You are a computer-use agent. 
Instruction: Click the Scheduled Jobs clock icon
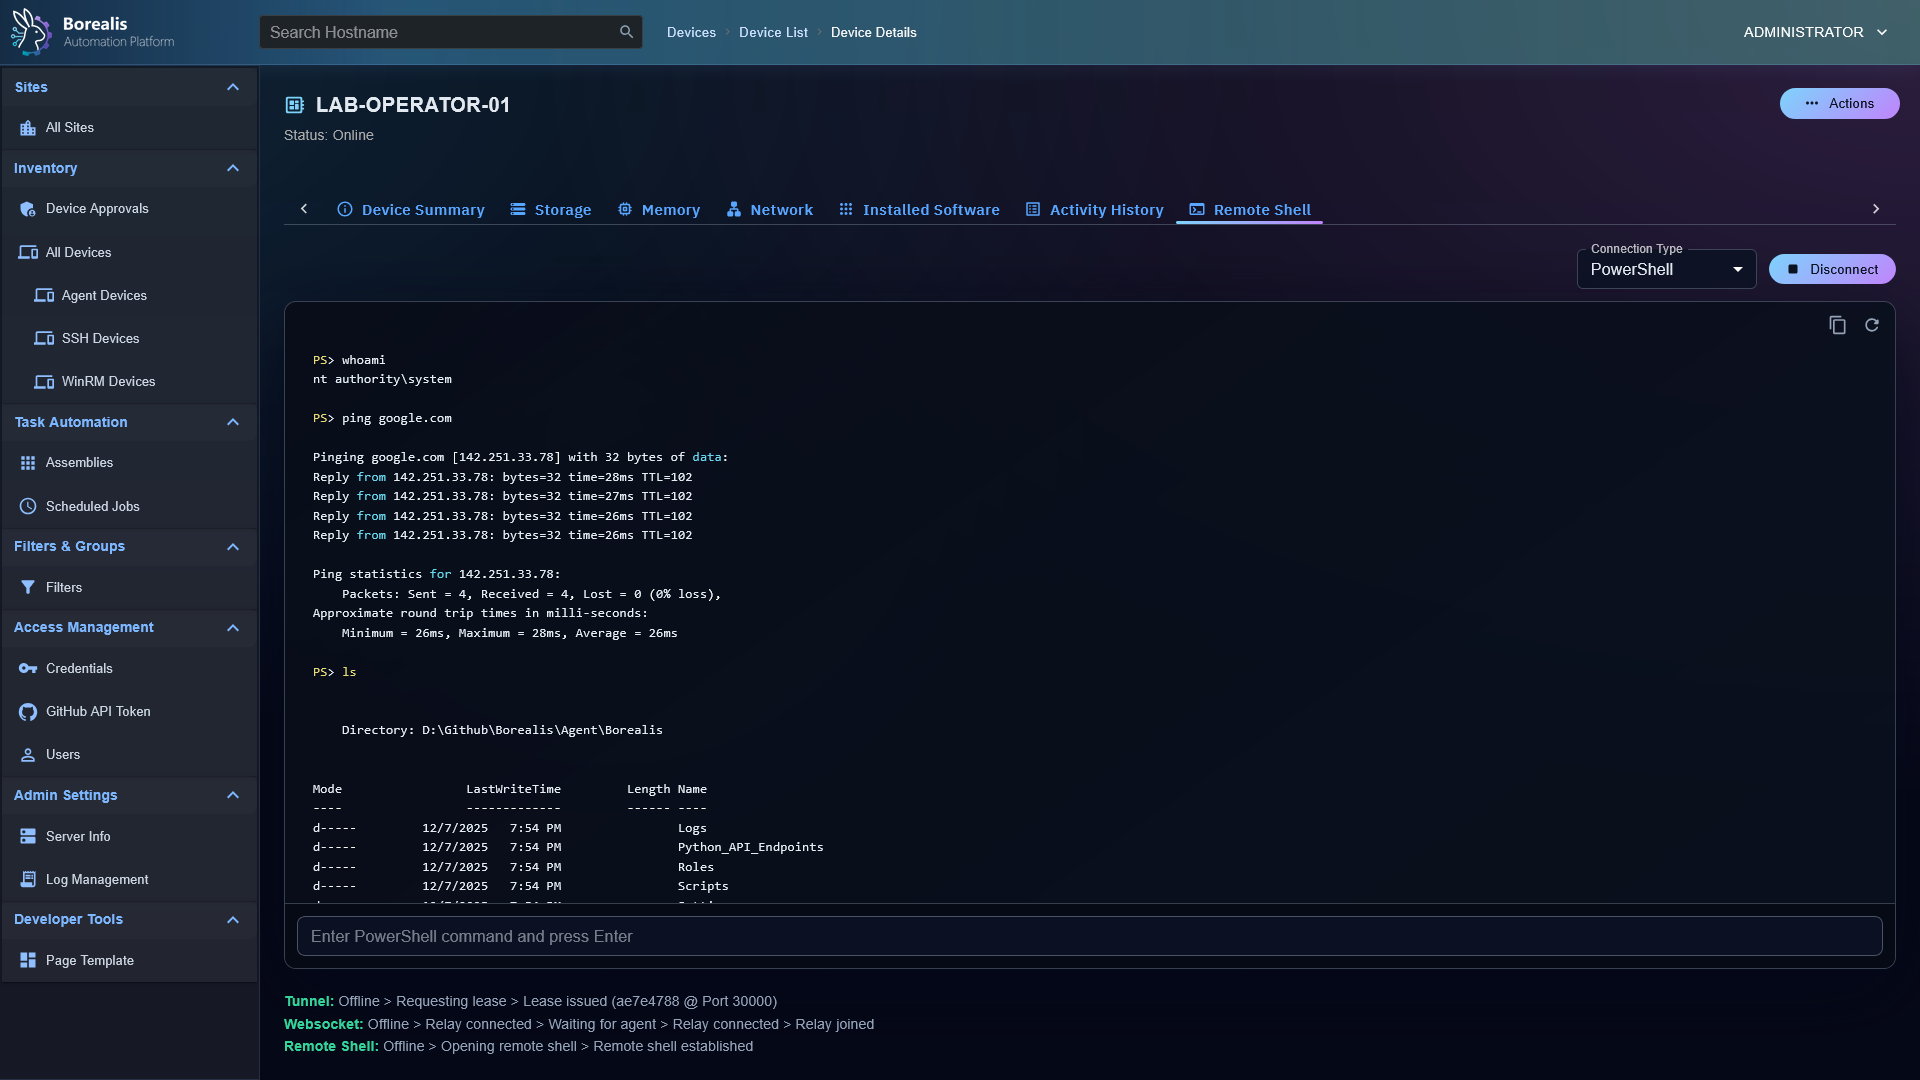[x=27, y=506]
